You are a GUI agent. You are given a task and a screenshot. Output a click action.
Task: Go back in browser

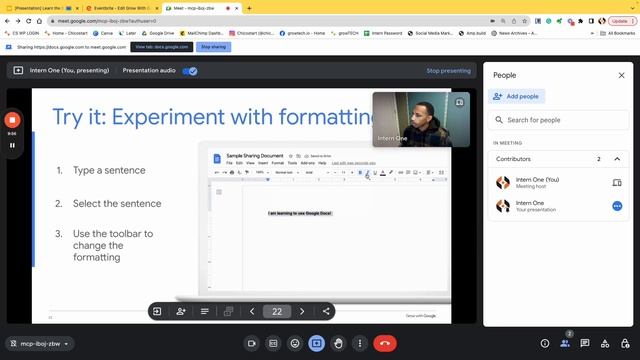[7, 21]
